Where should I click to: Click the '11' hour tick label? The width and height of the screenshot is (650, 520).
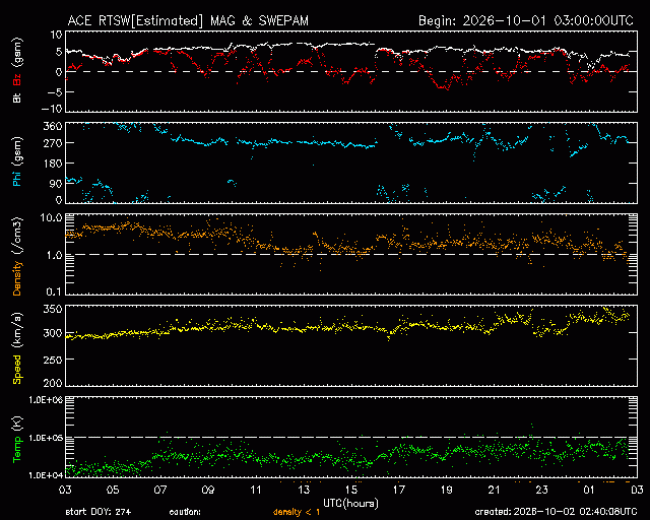(256, 490)
